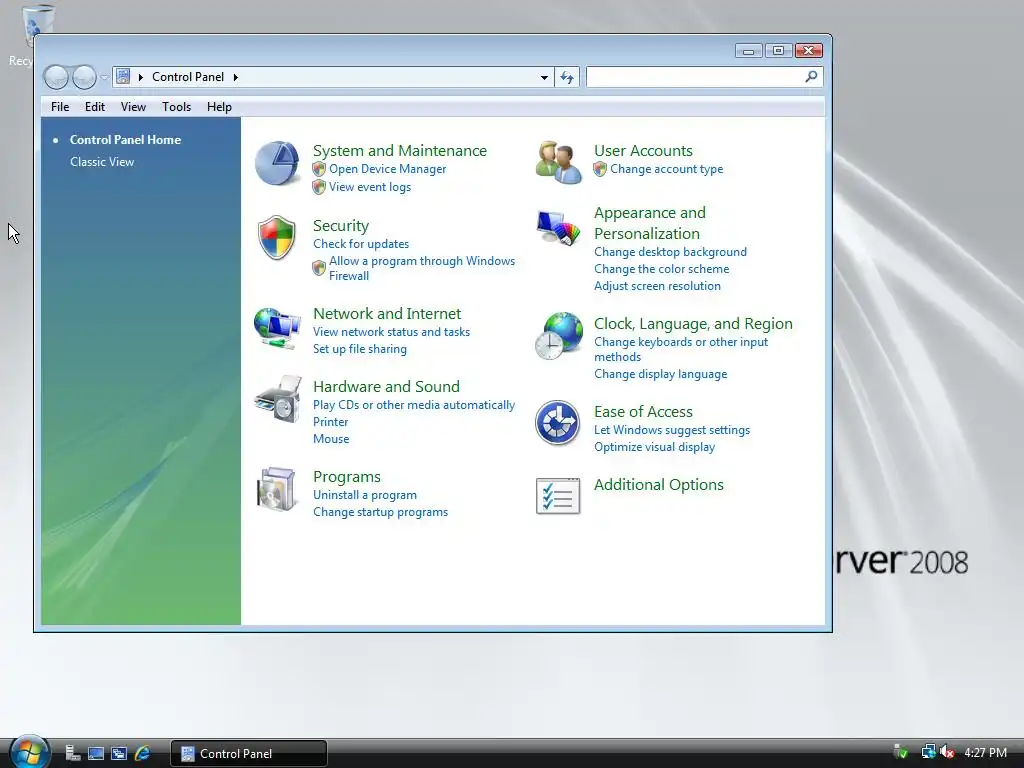Viewport: 1024px width, 768px height.
Task: Open the Appearance and Personalization monitor icon
Action: 558,227
